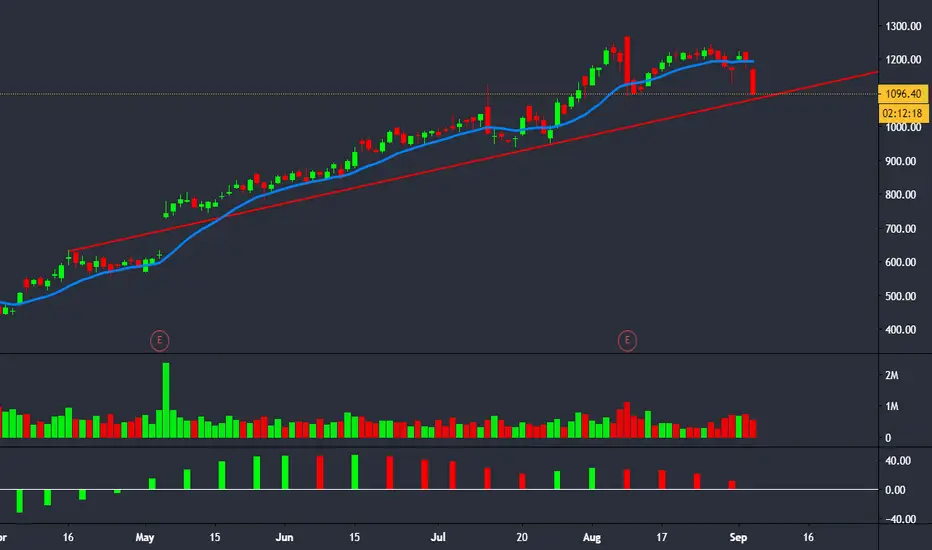The image size is (932, 550).
Task: Click the 800.00 price axis label
Action: (902, 194)
